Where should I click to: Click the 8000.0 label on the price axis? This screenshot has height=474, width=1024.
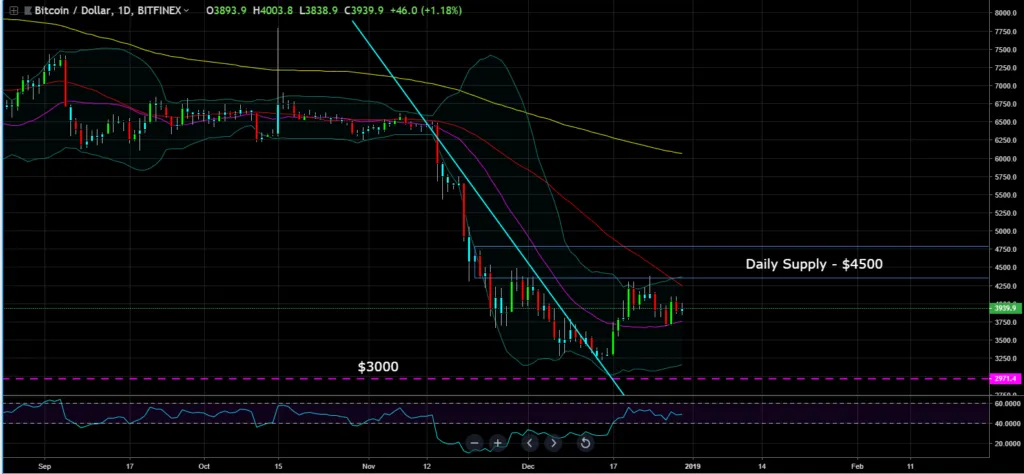click(1006, 13)
